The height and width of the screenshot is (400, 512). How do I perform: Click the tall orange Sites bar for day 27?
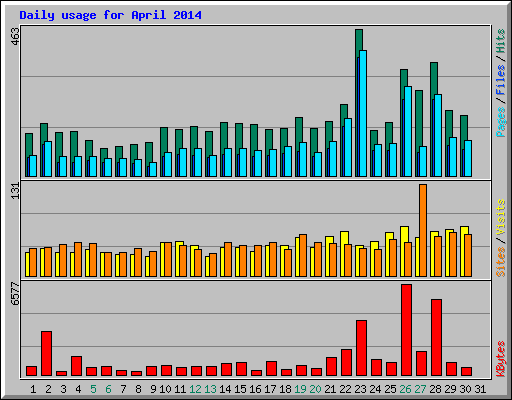tap(423, 230)
